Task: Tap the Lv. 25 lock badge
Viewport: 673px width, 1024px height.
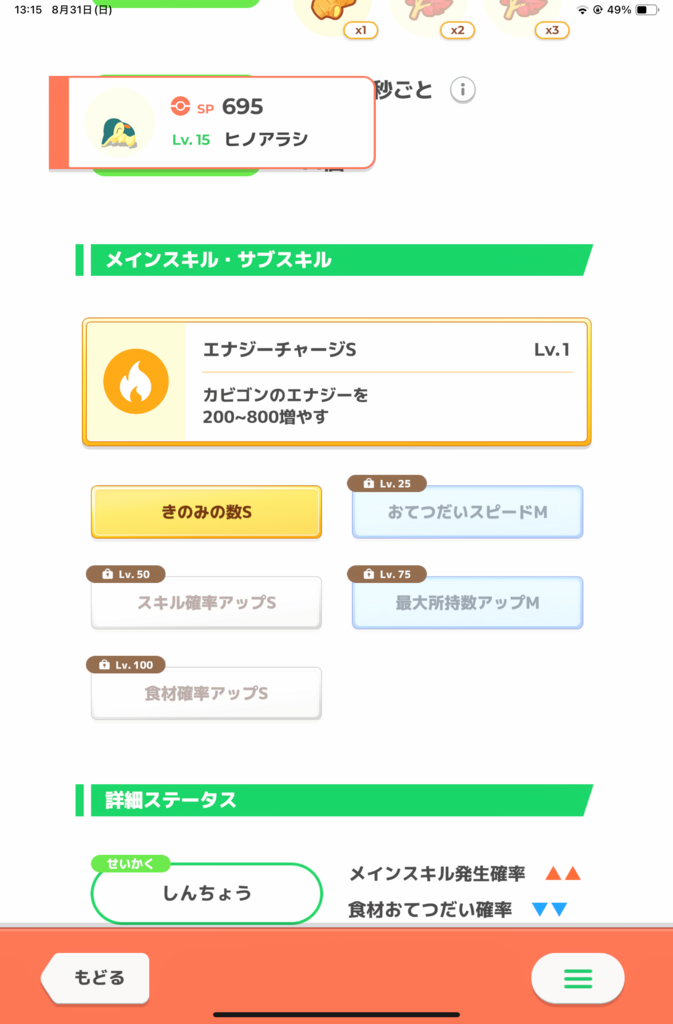Action: point(387,484)
